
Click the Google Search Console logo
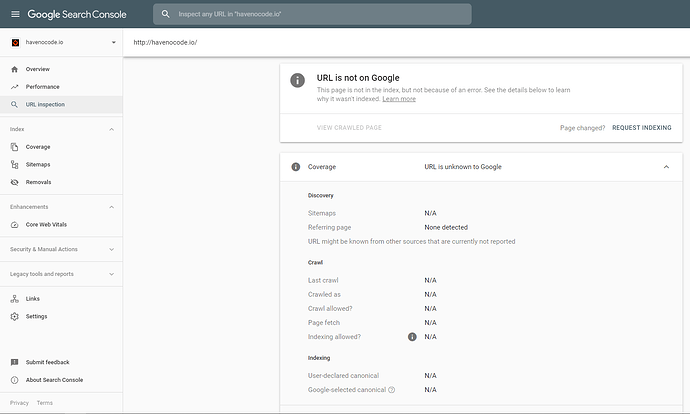point(77,14)
